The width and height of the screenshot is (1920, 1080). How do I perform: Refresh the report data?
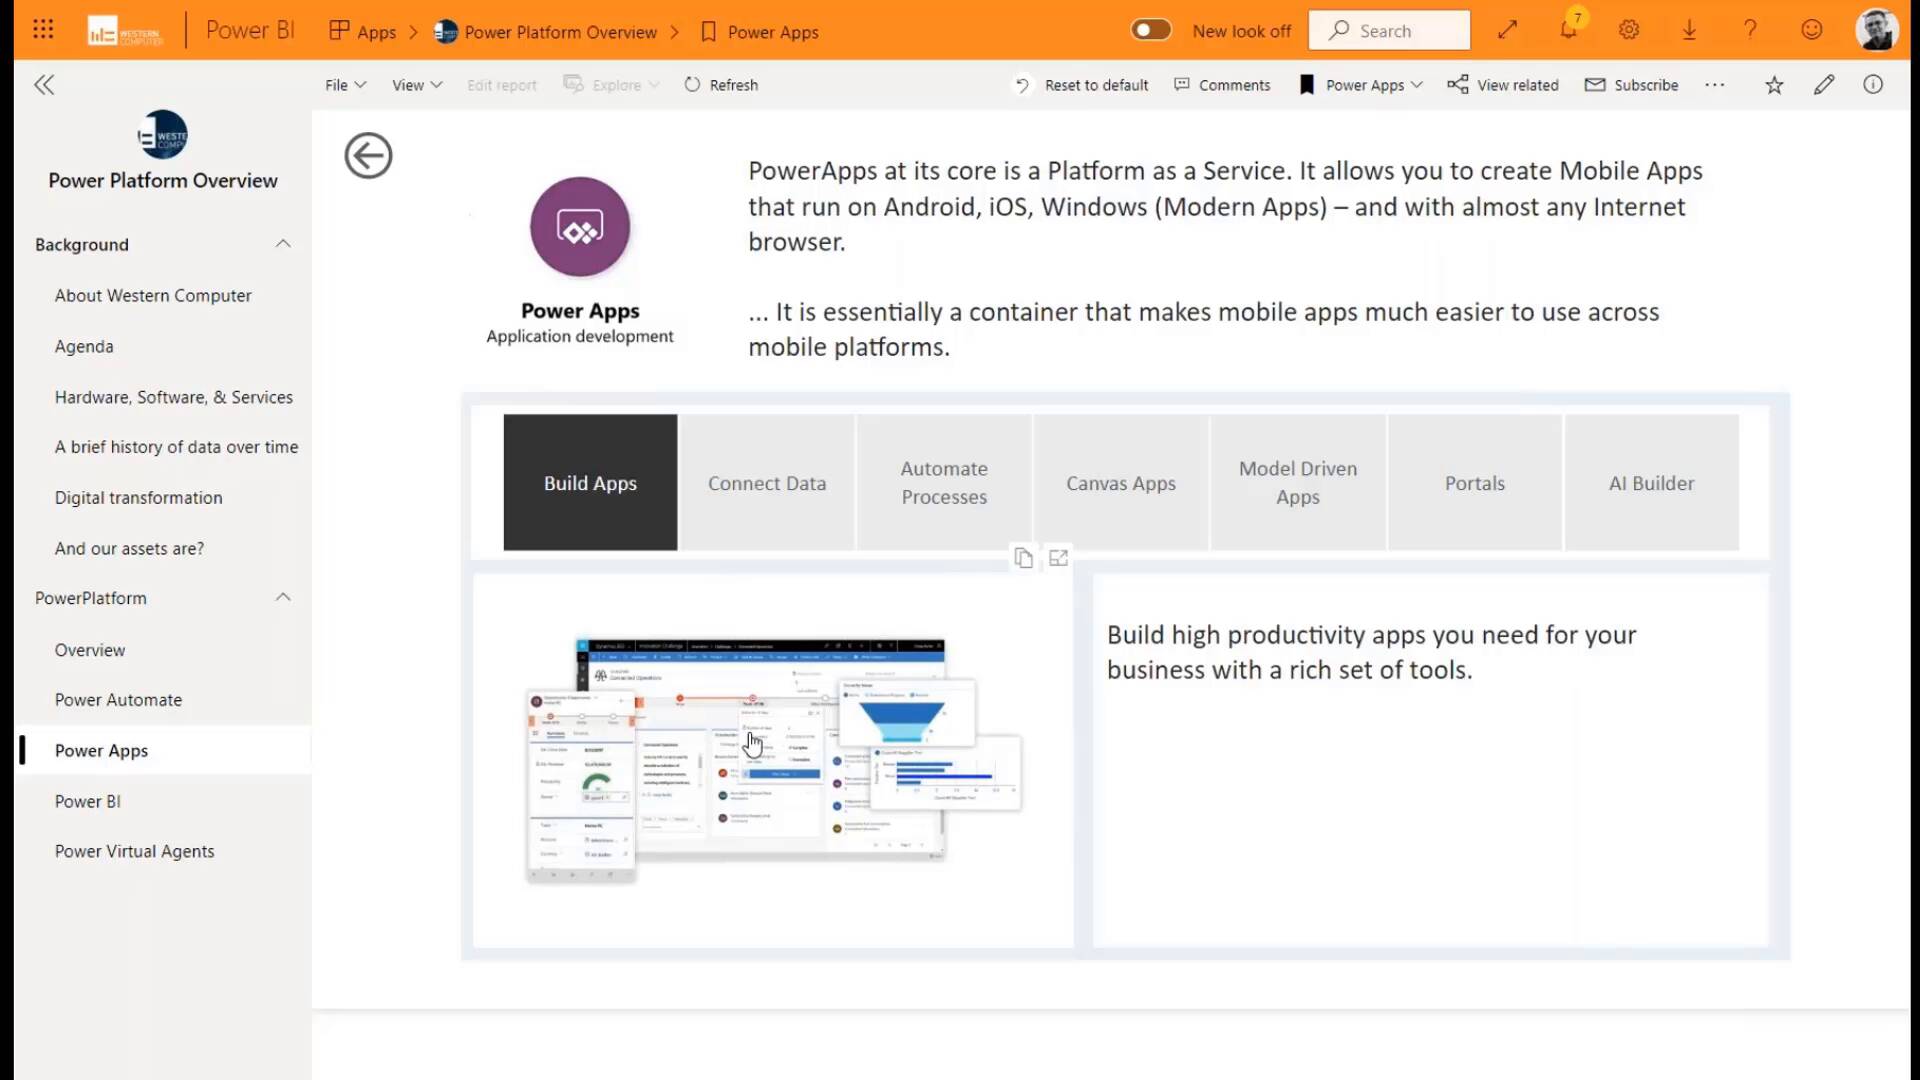[720, 85]
